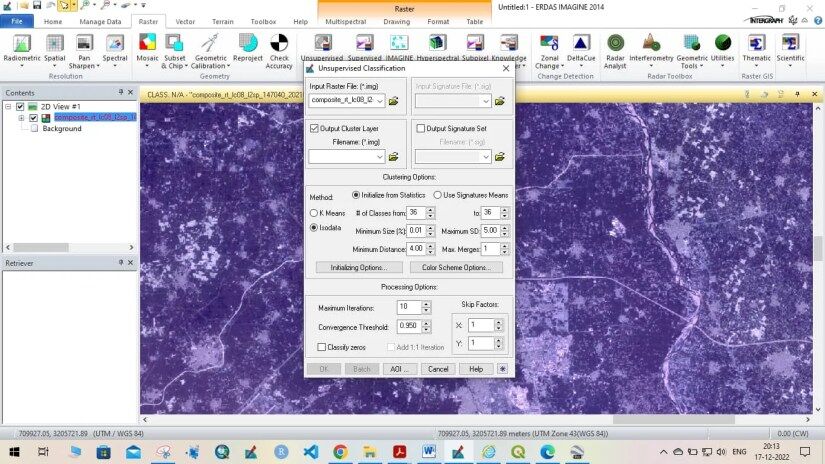825x464 pixels.
Task: Open the Check Accuracy tool
Action: [x=279, y=46]
